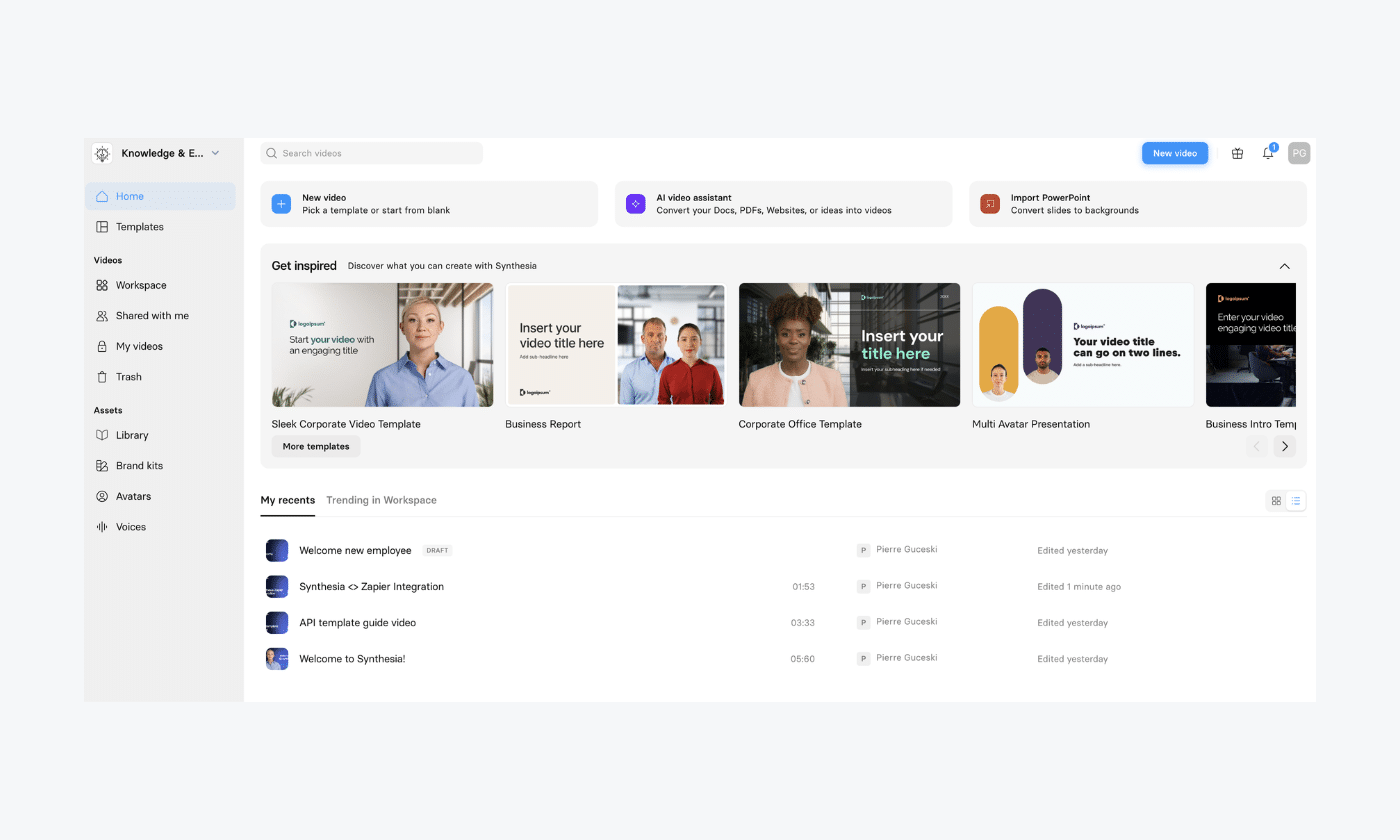Open Business Intro template thumbnail
The height and width of the screenshot is (840, 1400).
point(1251,345)
